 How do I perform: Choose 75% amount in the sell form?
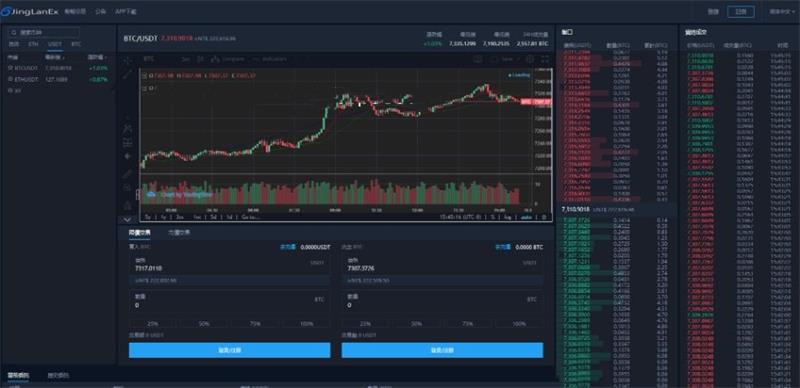click(467, 324)
